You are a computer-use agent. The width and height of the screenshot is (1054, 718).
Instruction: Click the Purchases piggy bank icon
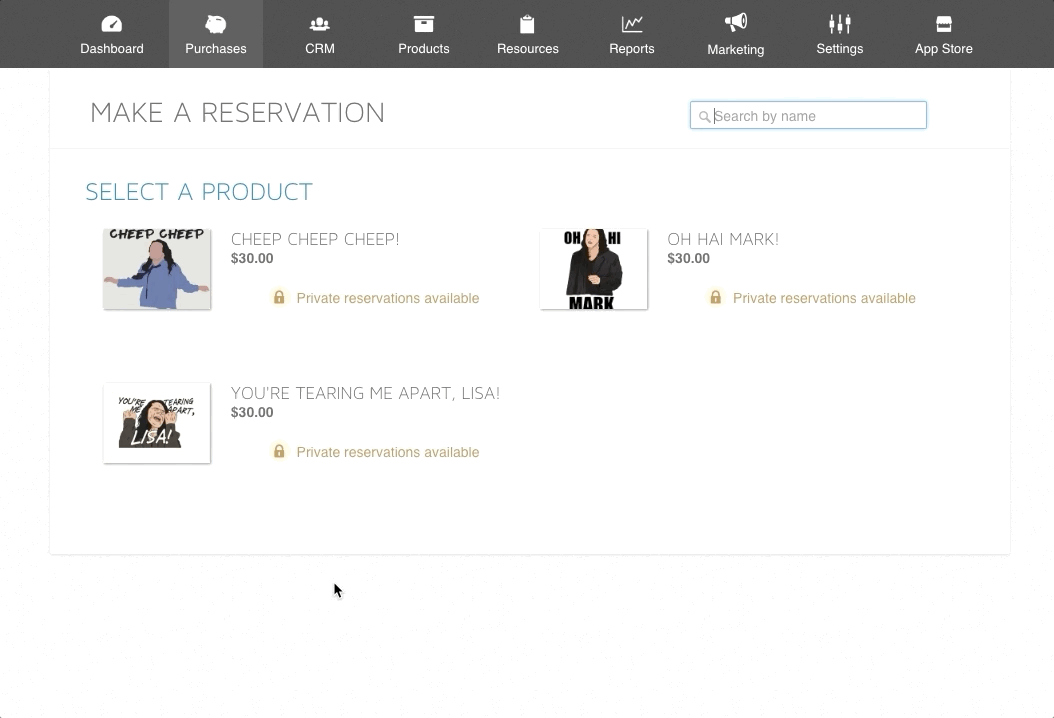tap(216, 24)
